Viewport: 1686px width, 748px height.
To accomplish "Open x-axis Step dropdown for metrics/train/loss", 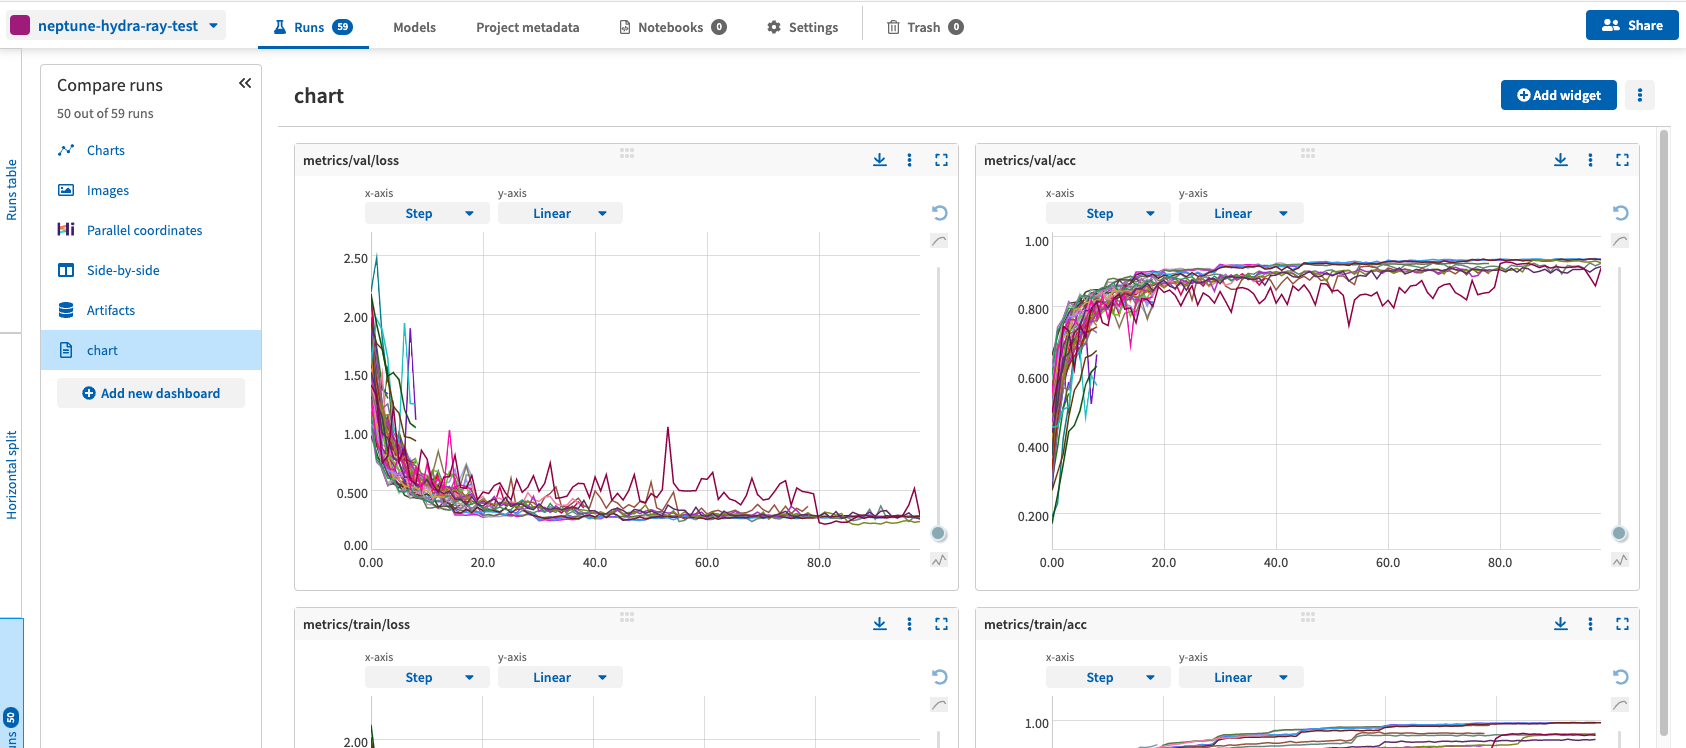I will click(x=427, y=677).
